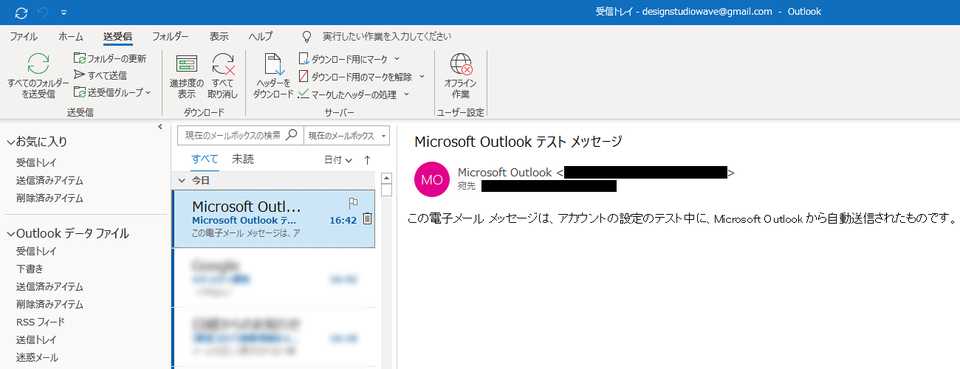This screenshot has width=960, height=369.
Task: Select the Microsoft Outlook test message
Action: [x=274, y=219]
